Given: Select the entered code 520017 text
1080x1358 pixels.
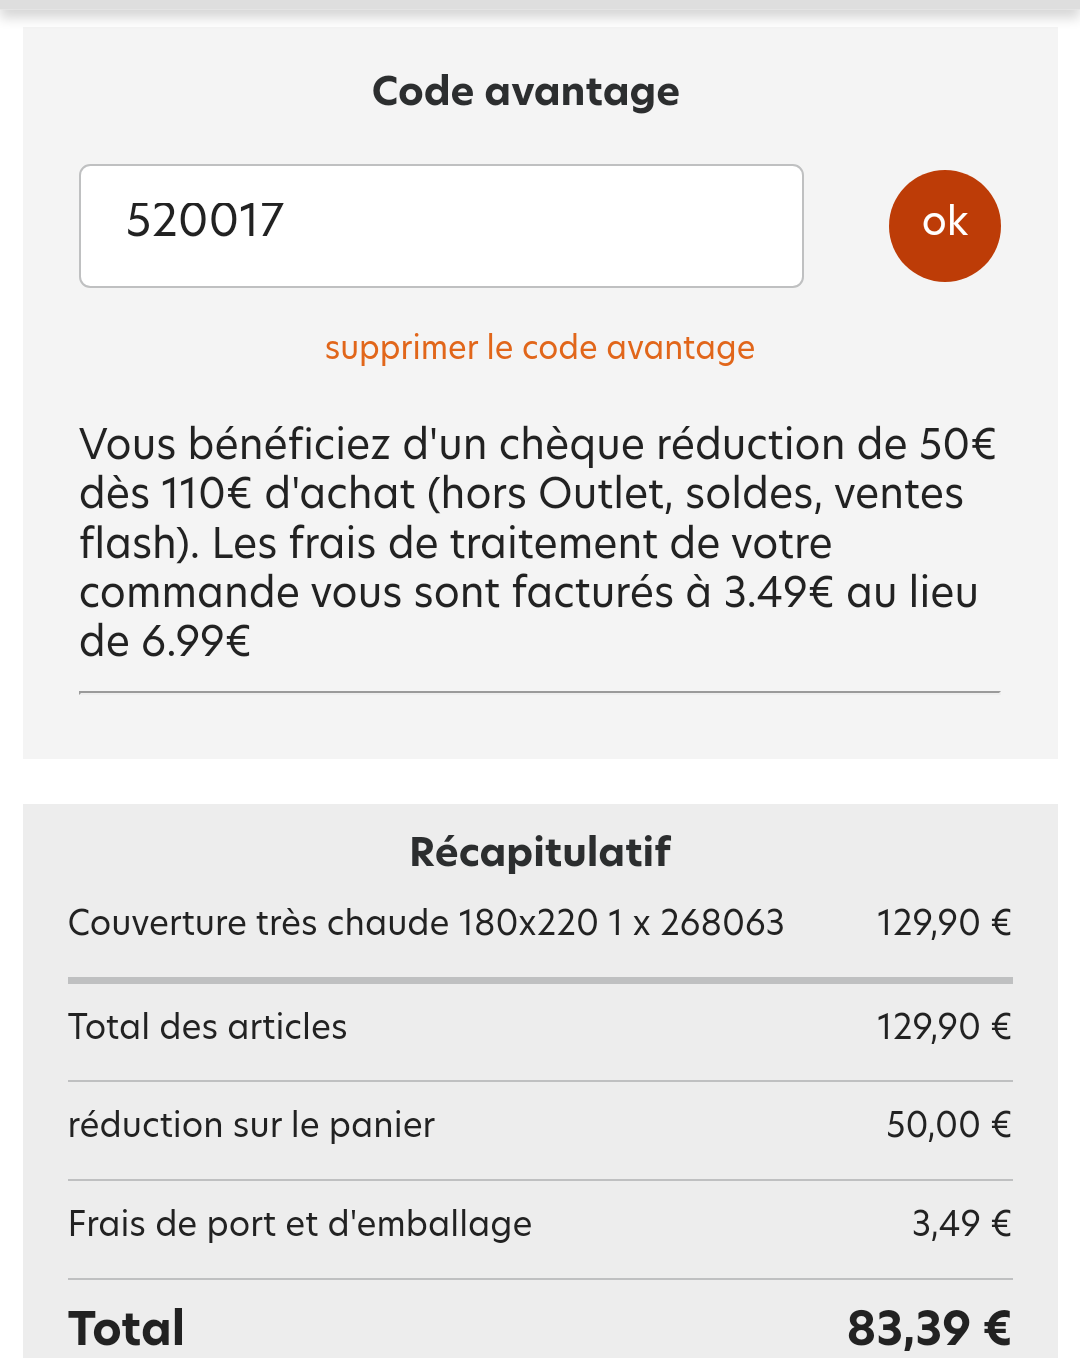Looking at the screenshot, I should click(x=205, y=221).
